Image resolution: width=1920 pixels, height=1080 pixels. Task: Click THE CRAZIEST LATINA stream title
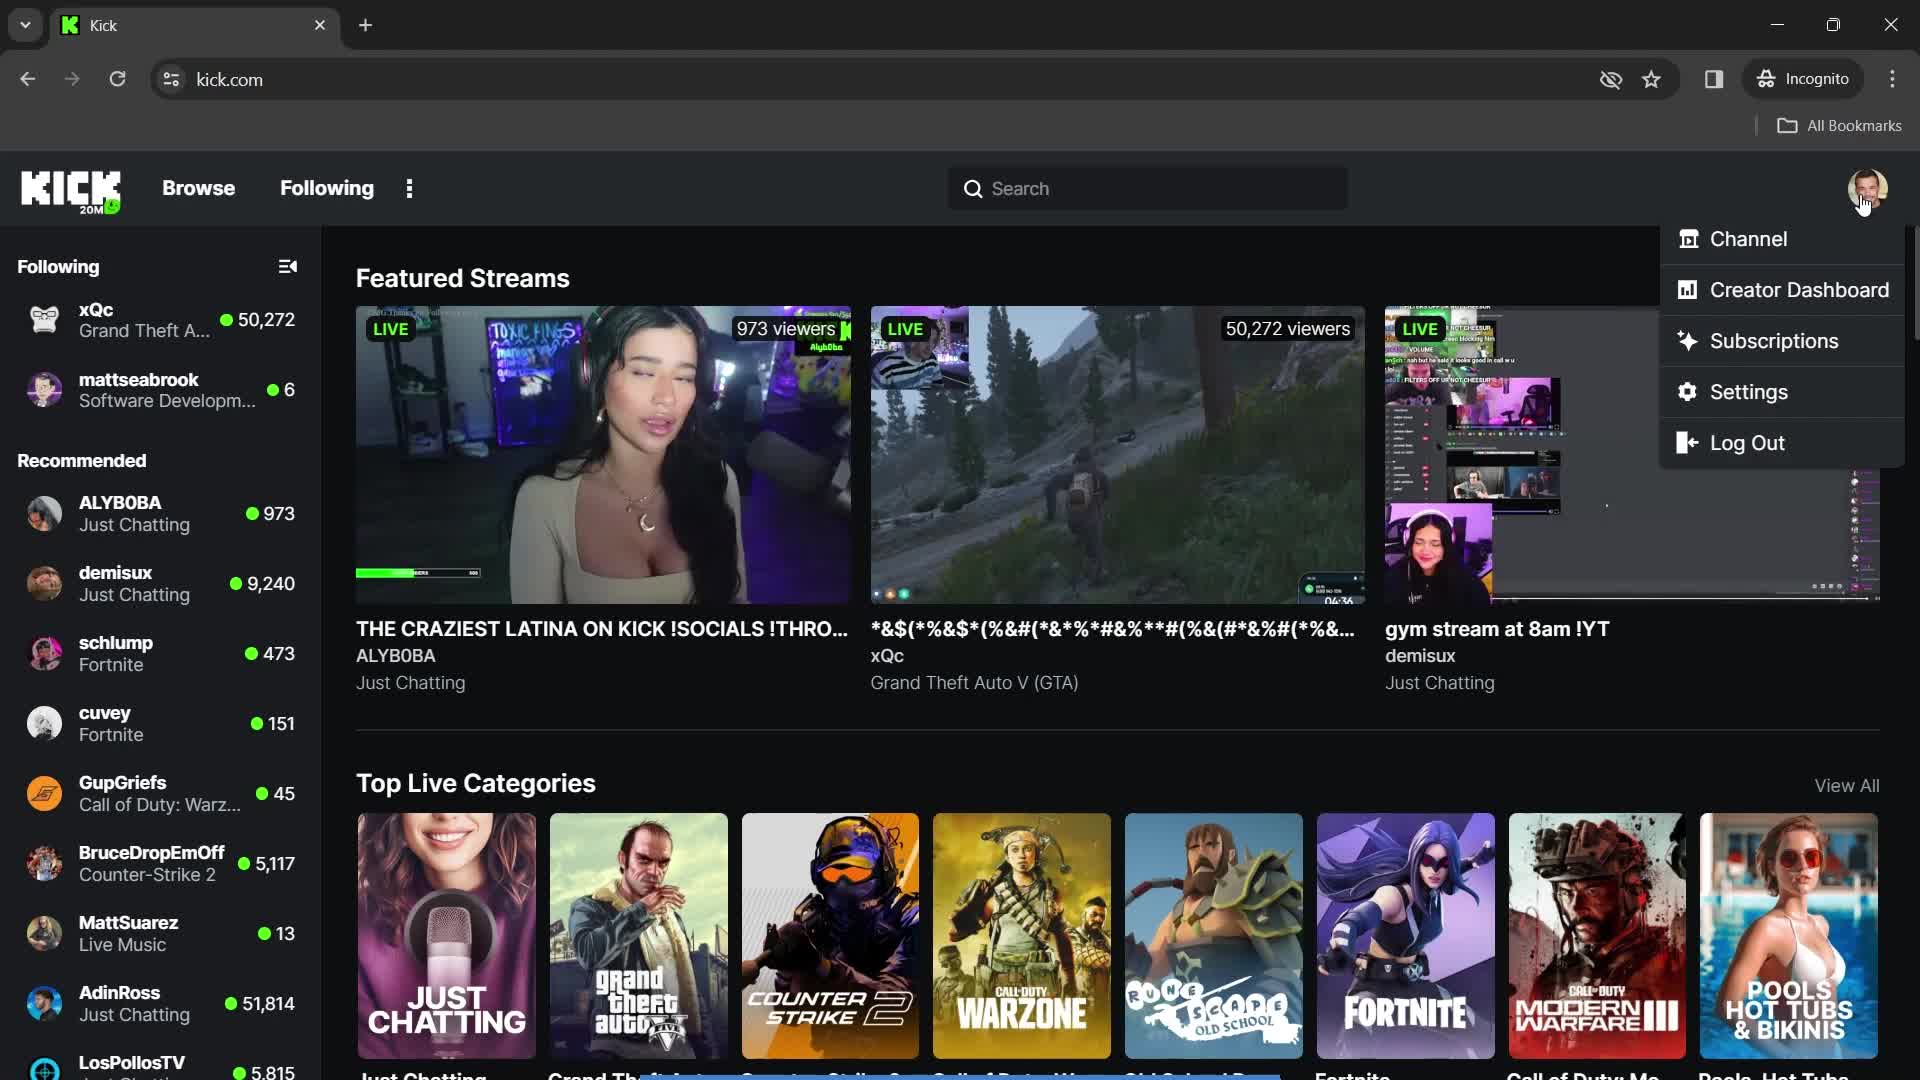(x=601, y=629)
